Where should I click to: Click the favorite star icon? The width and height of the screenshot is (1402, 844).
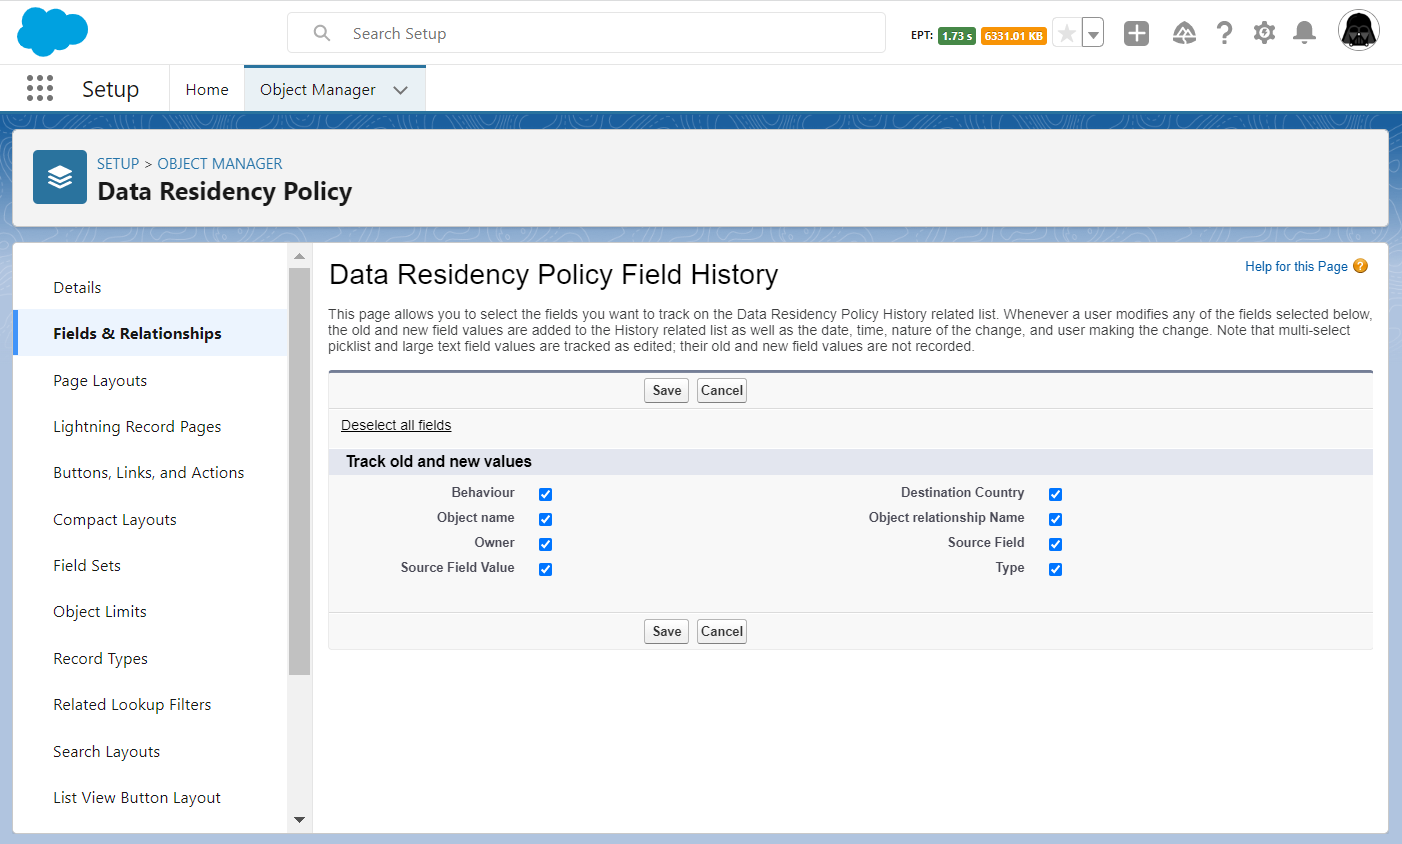(1067, 34)
